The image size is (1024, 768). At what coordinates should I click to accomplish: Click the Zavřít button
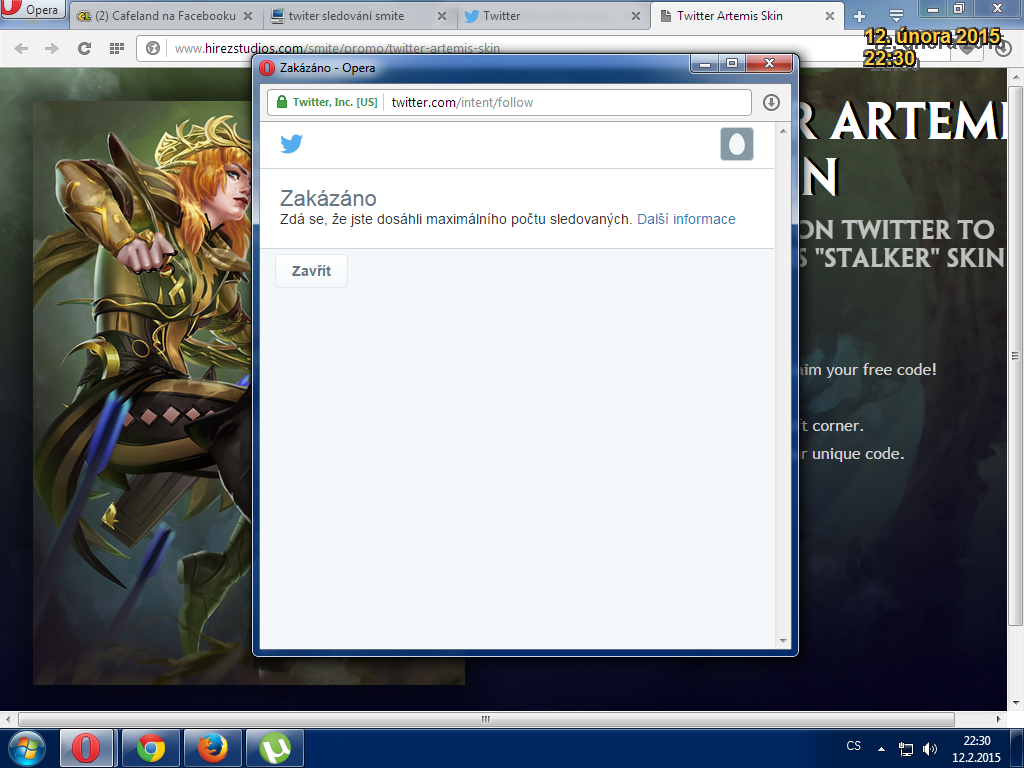pyautogui.click(x=311, y=271)
